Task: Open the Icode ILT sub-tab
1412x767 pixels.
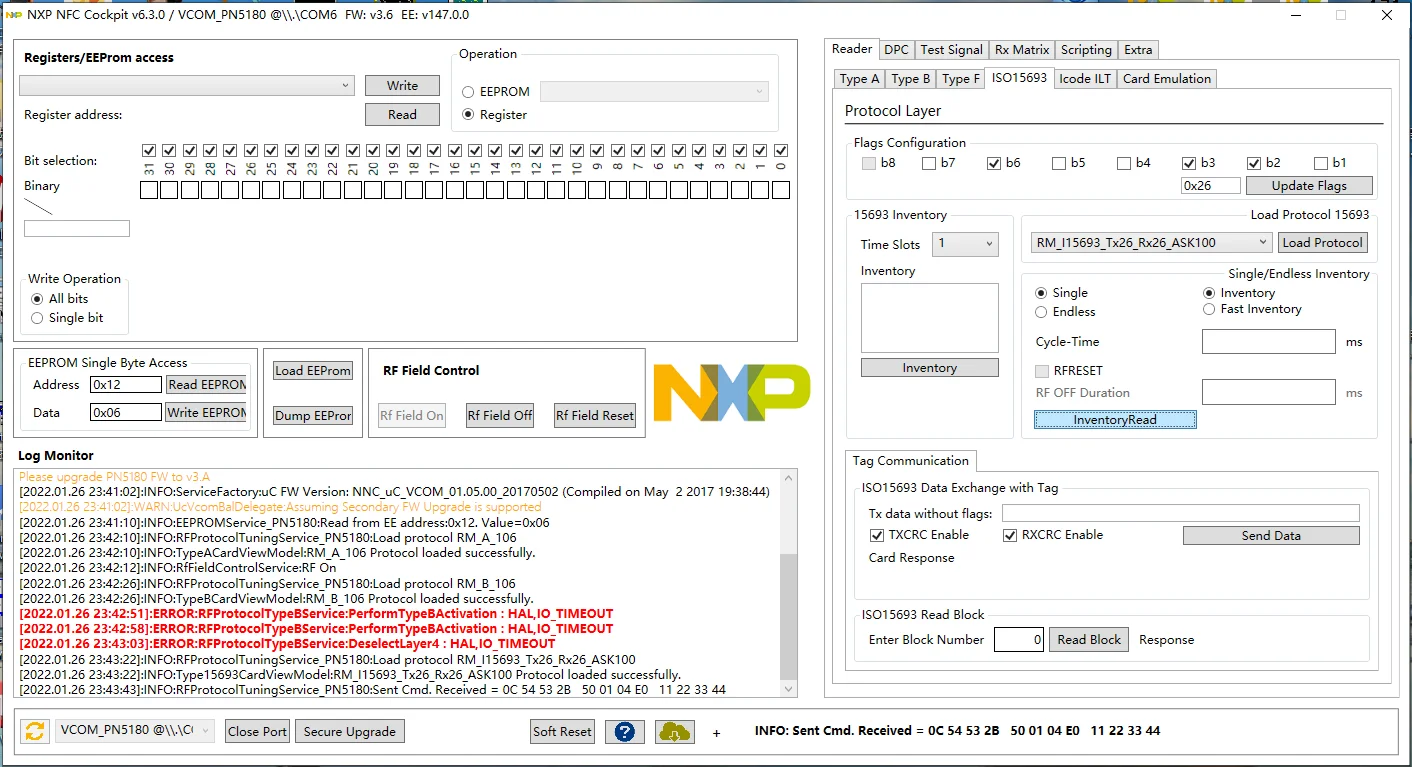Action: [1085, 79]
